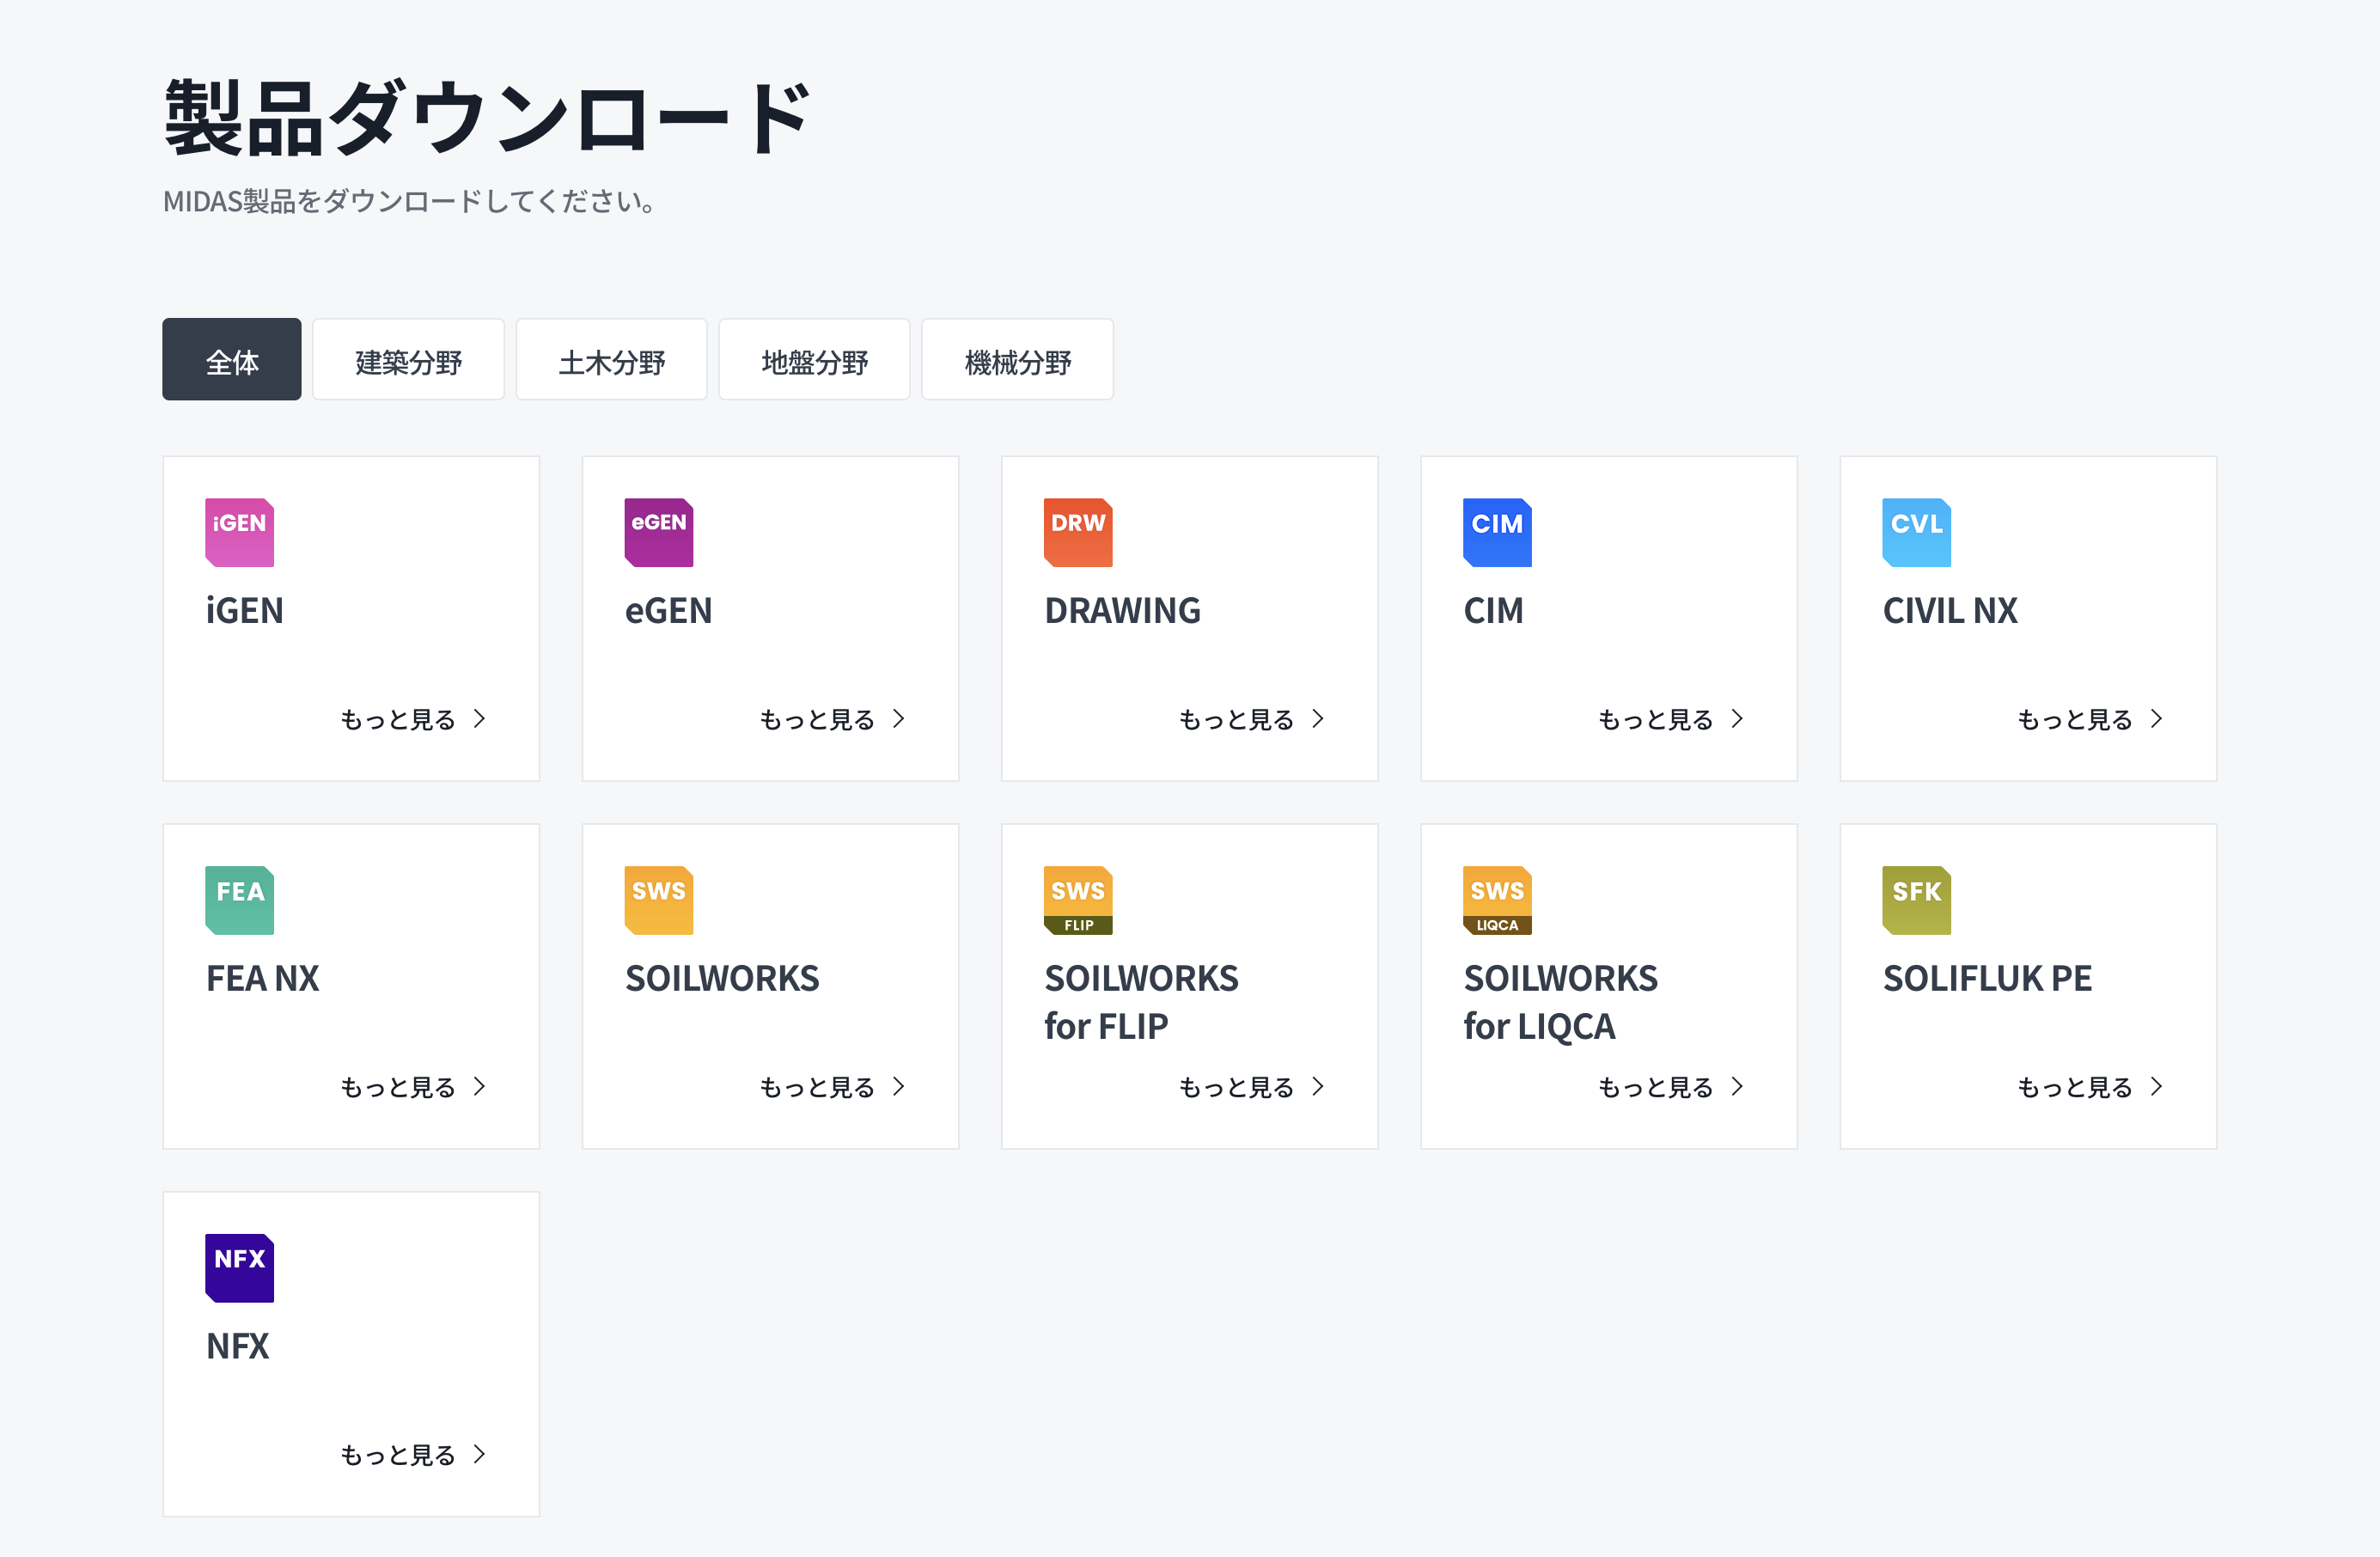Click the blue CIM product icon
This screenshot has width=2380, height=1557.
click(x=1497, y=532)
